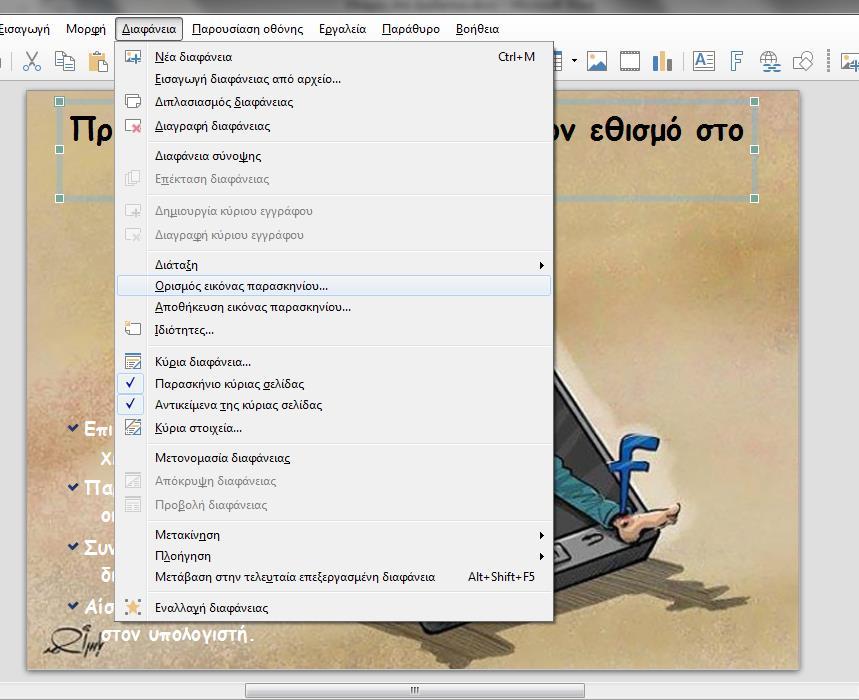Click the Delete slide icon in menu
859x700 pixels.
tap(133, 125)
